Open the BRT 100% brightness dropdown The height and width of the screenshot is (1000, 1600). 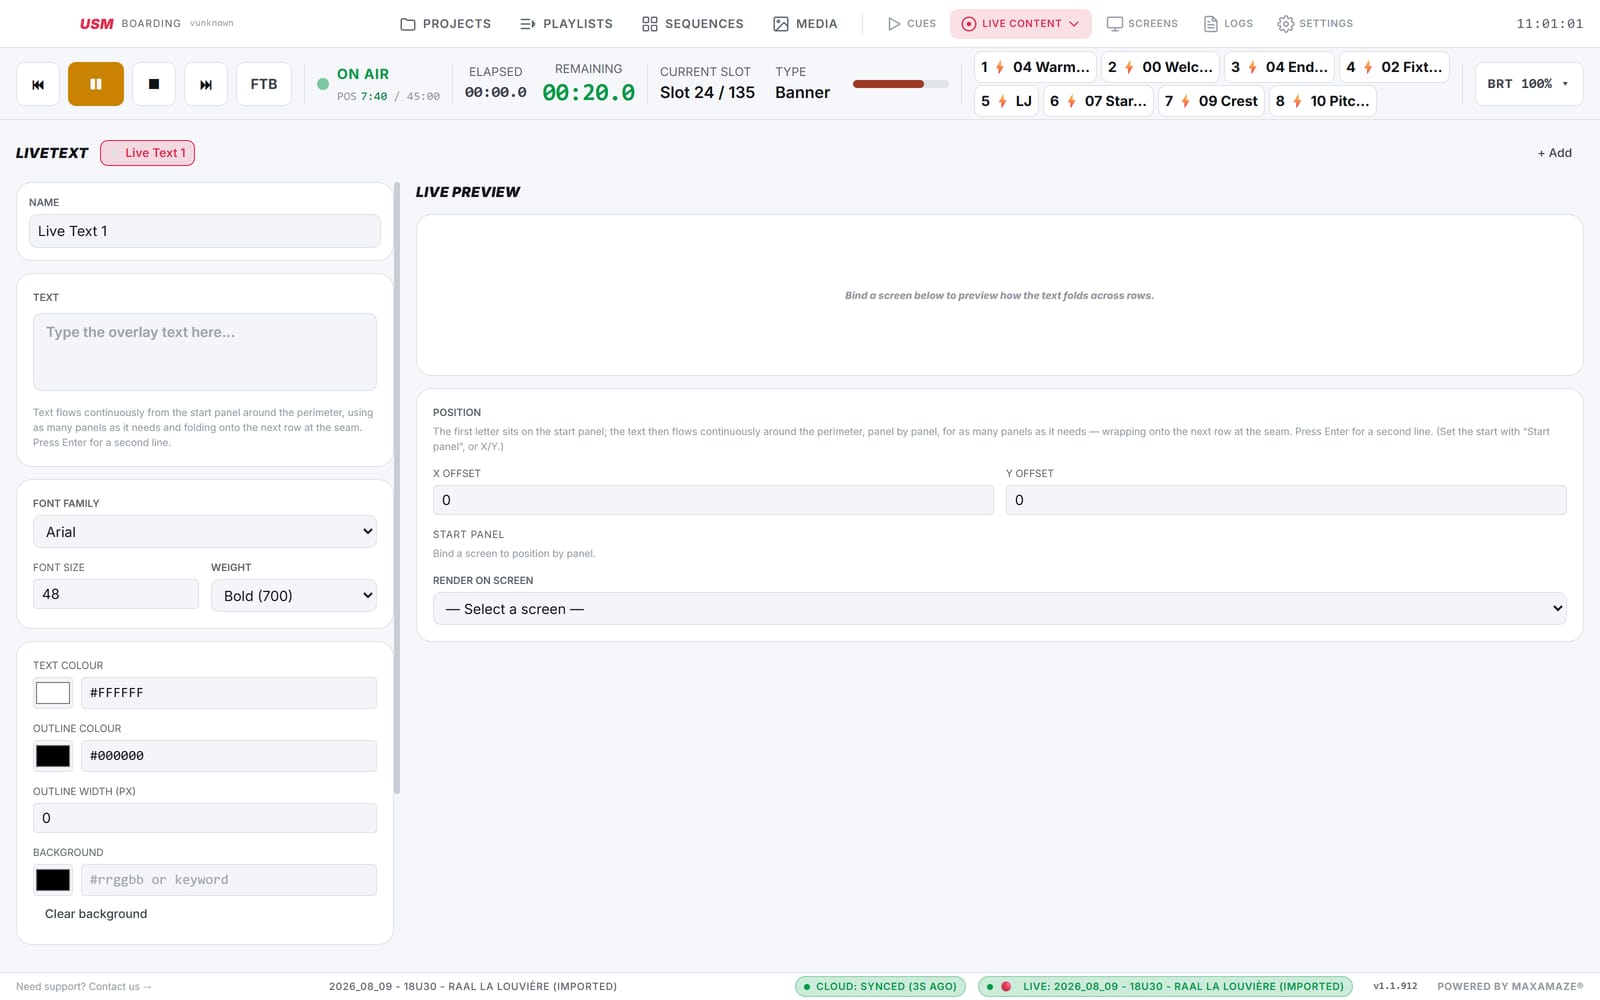(x=1529, y=84)
